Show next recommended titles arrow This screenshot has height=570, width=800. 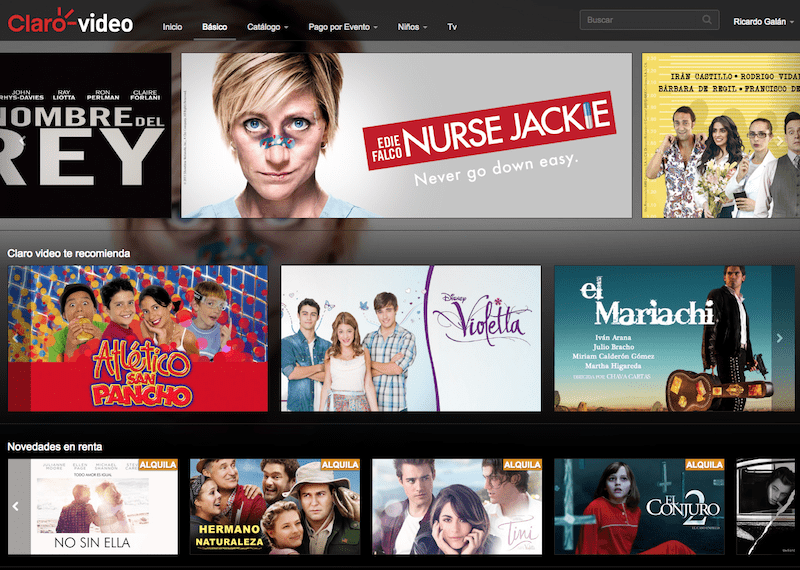tap(780, 338)
